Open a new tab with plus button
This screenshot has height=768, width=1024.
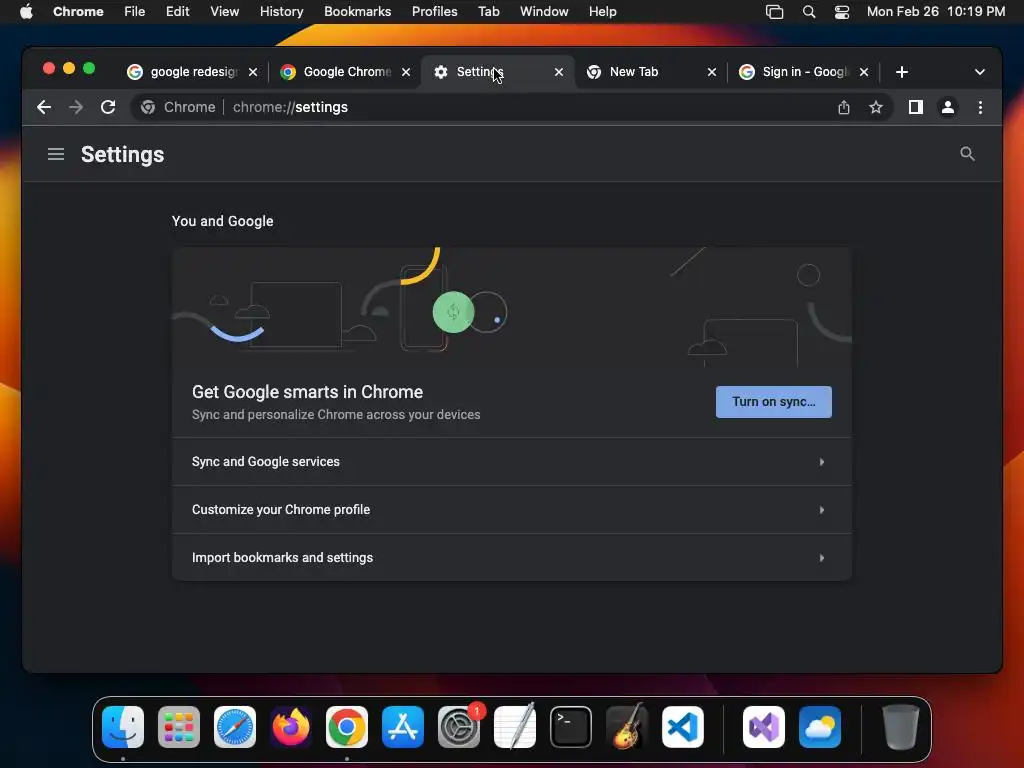902,72
